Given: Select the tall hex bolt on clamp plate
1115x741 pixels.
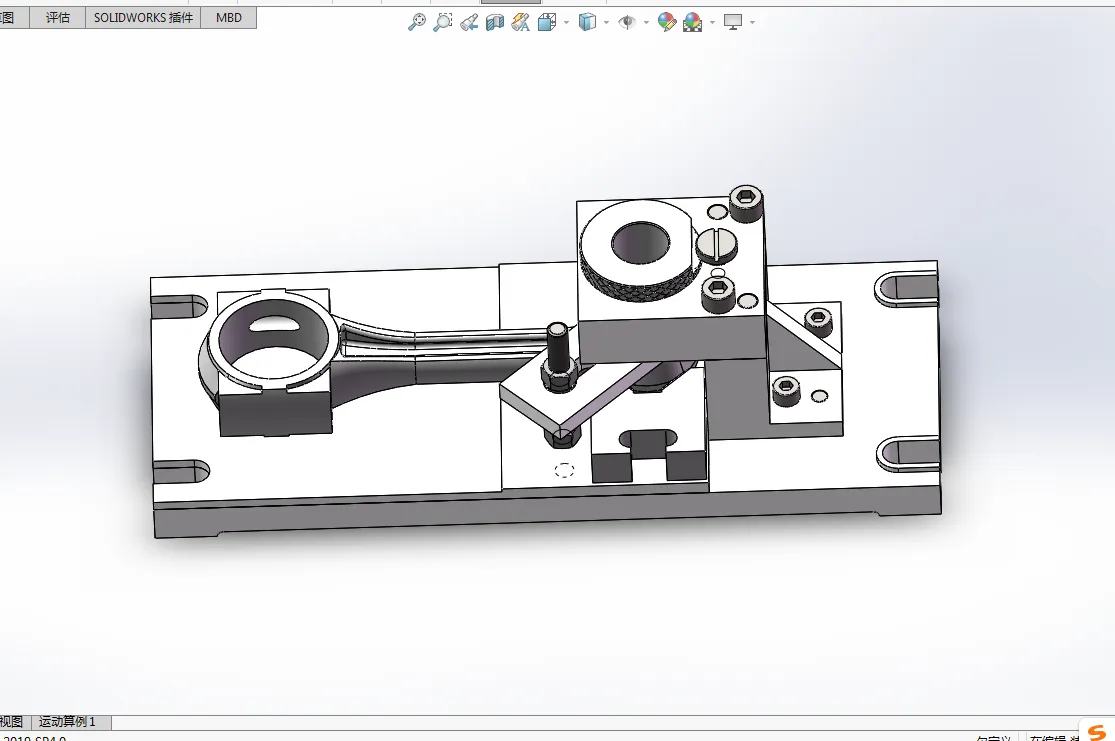Looking at the screenshot, I should tap(559, 356).
